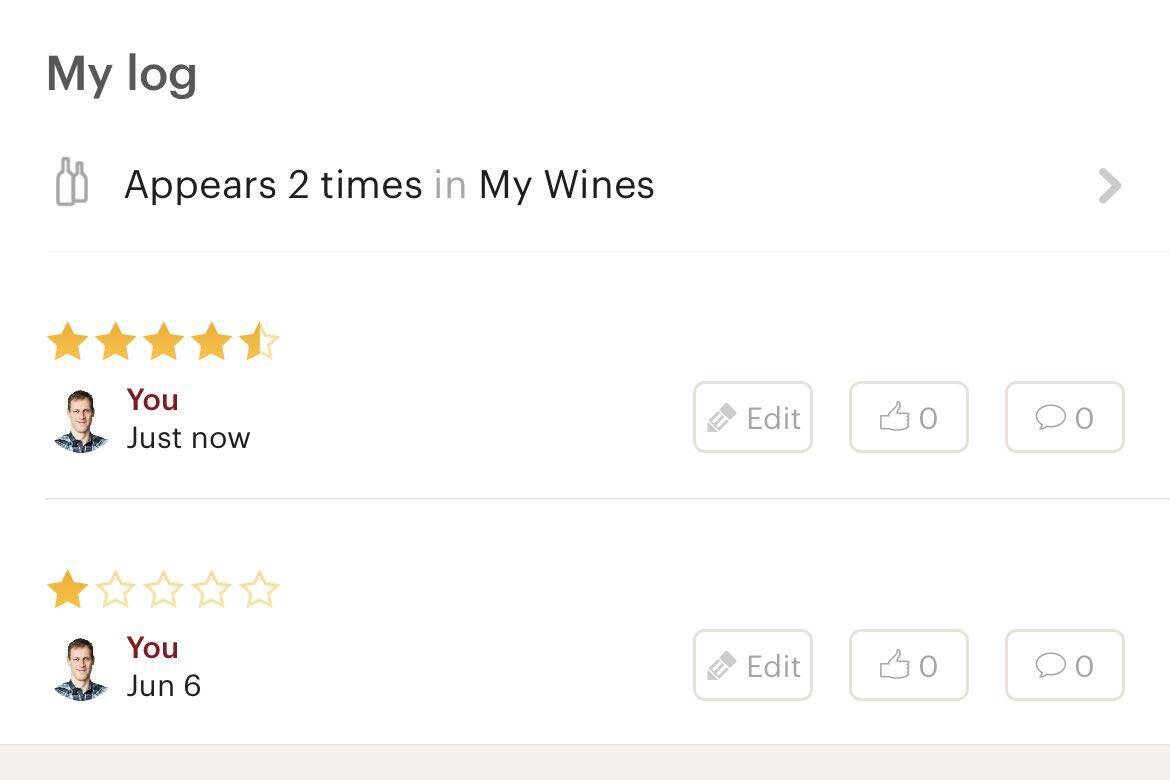Click third empty star in Jun 6 rating
Viewport: 1170px width, 780px height.
163,589
